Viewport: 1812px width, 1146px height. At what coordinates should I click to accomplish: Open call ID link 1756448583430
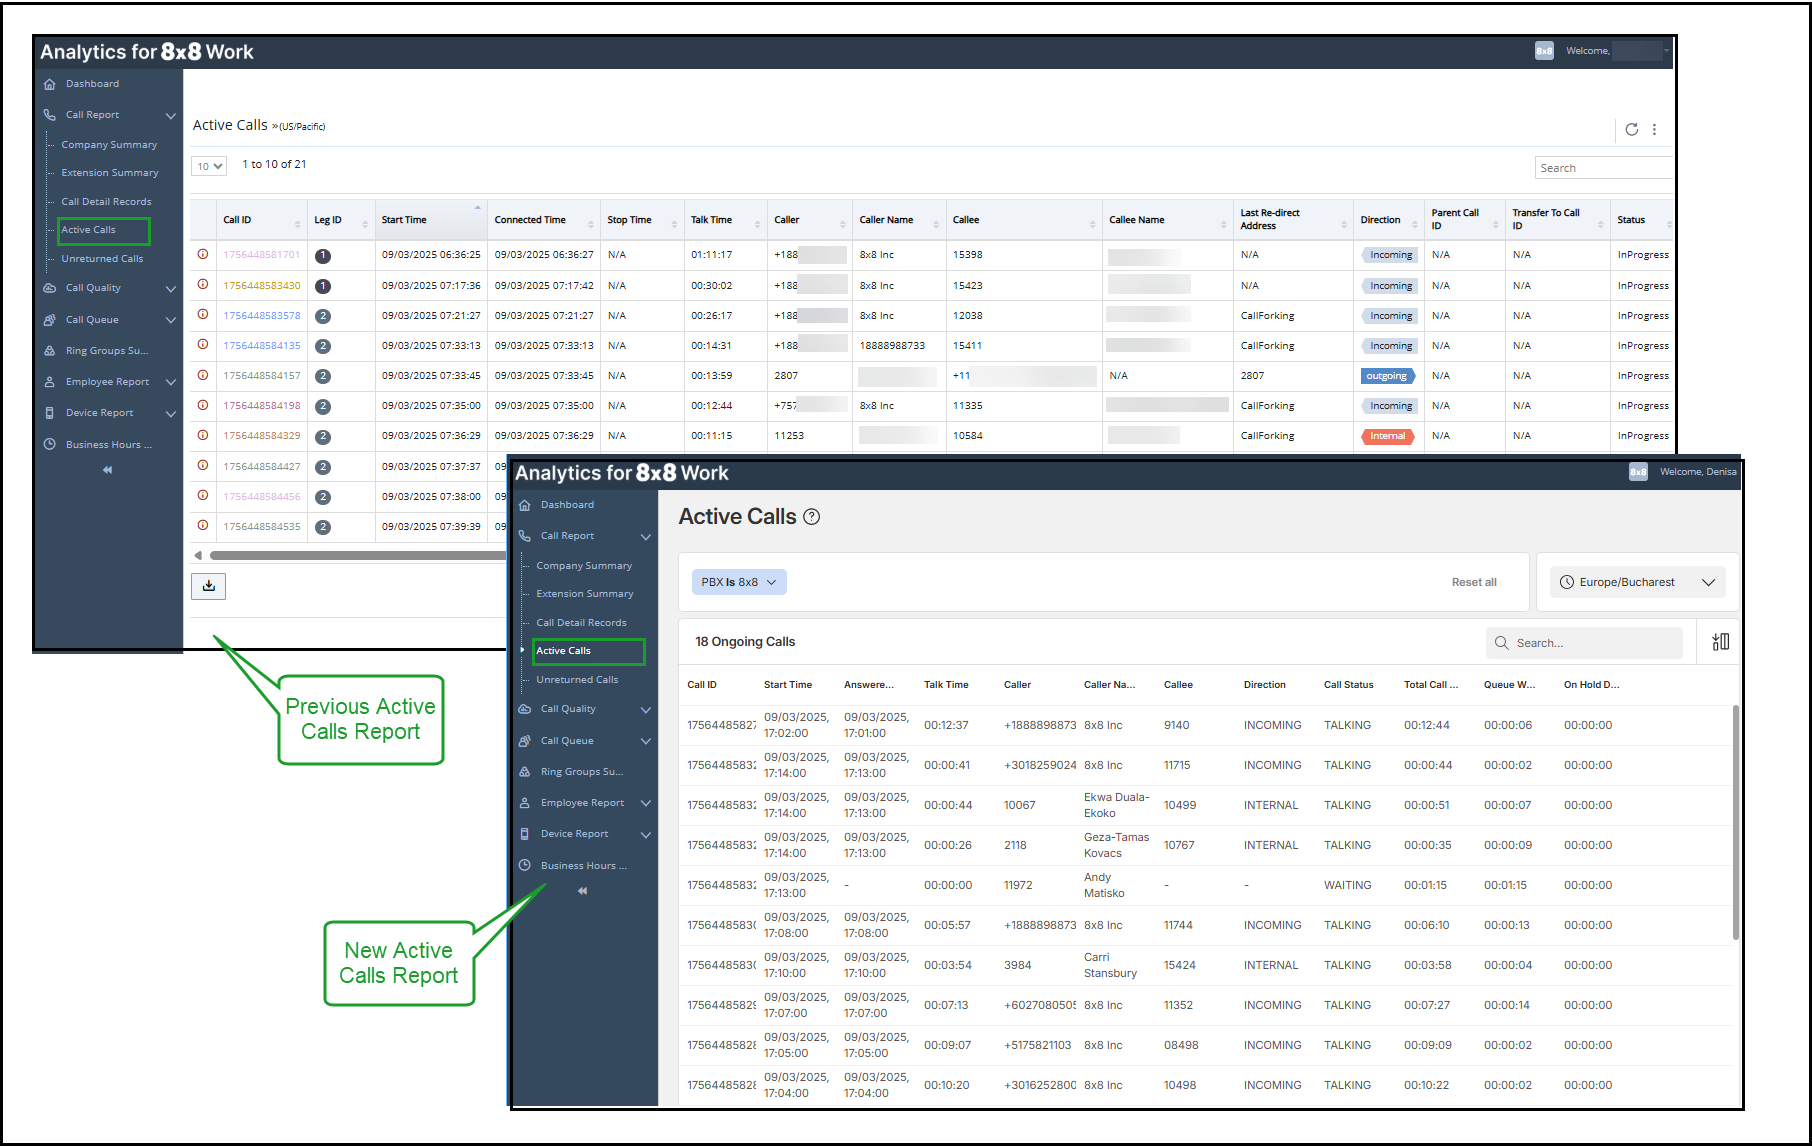(x=262, y=285)
